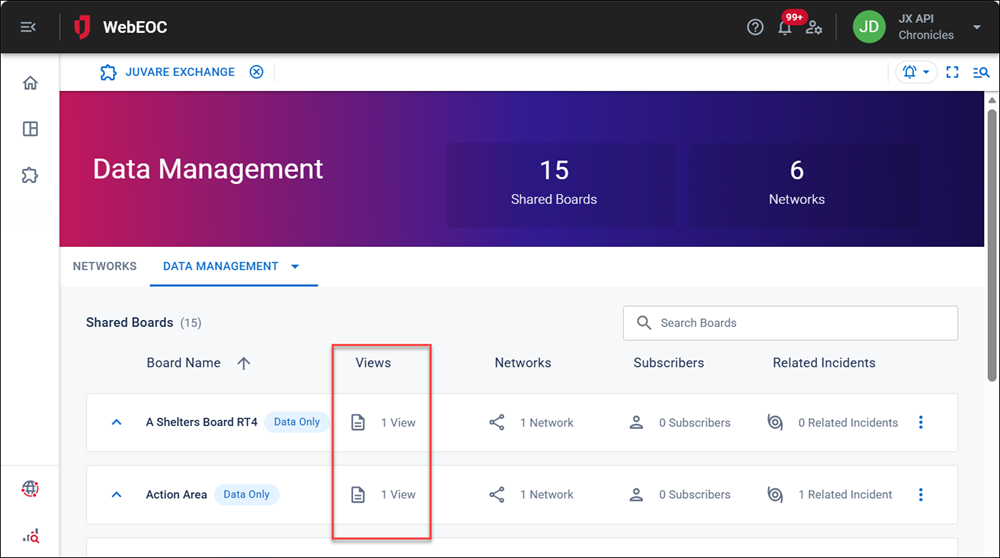This screenshot has width=1000, height=558.
Task: Click the incident icon for Action Area
Action: tap(775, 494)
